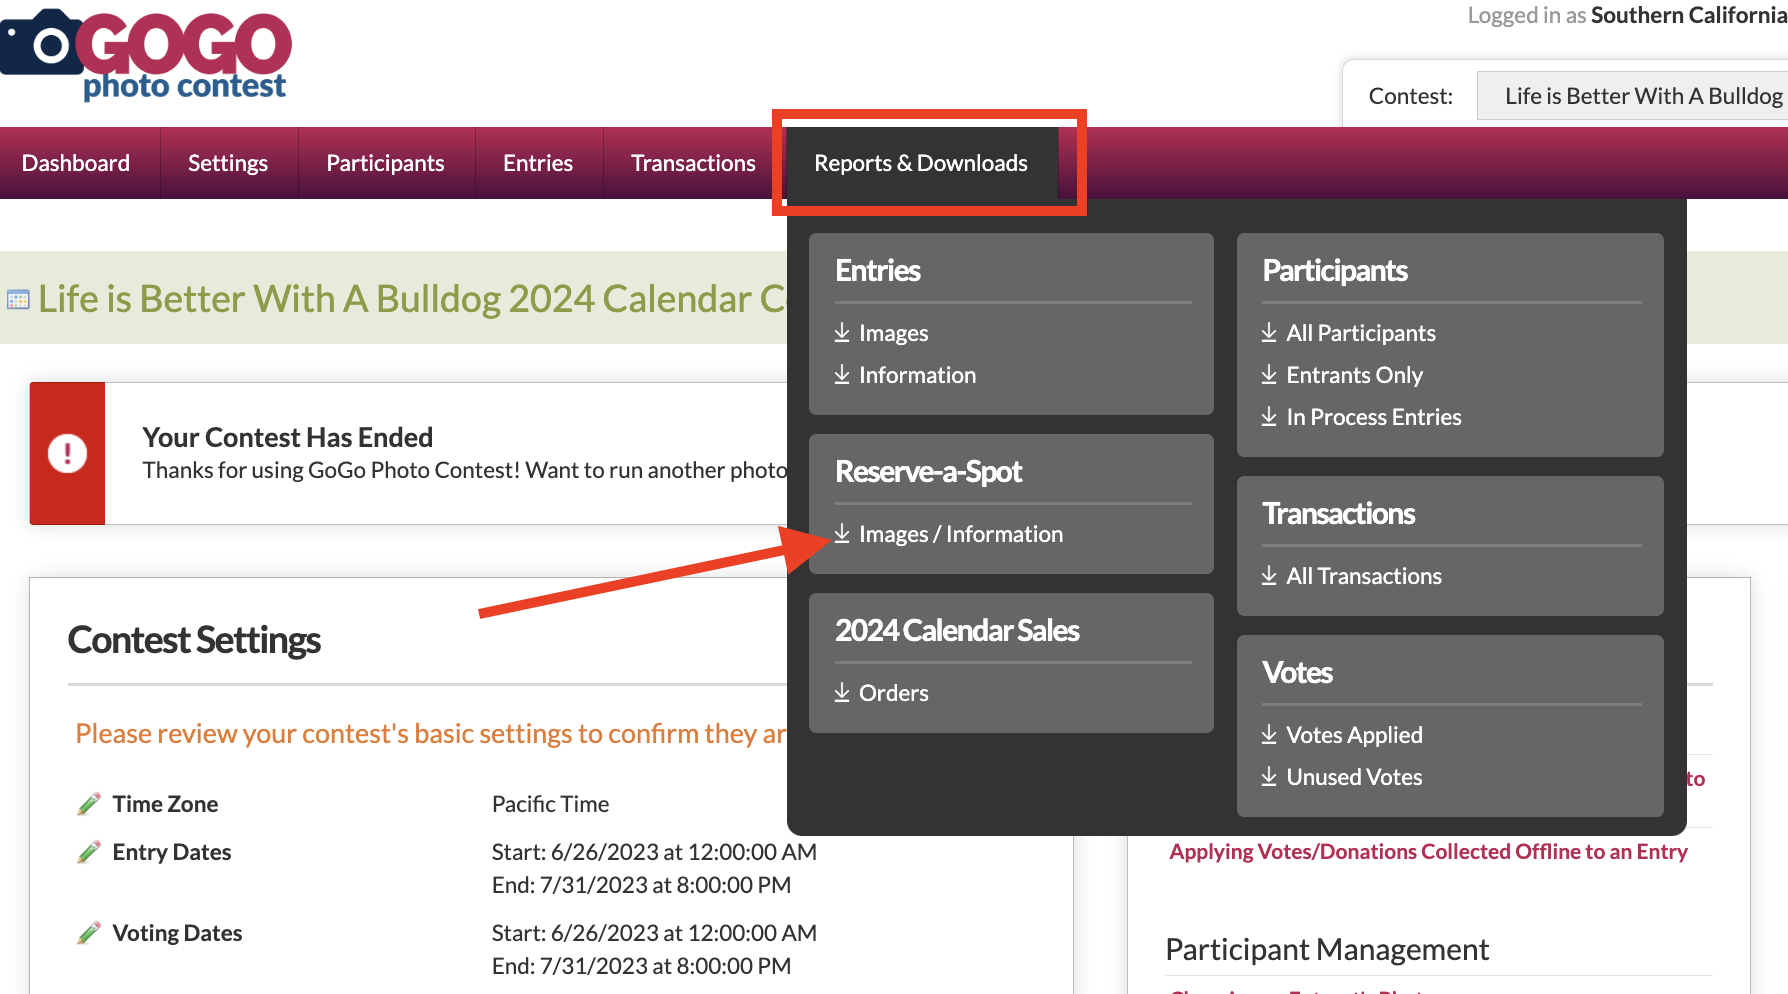Click the download icon beside Orders
This screenshot has width=1788, height=994.
pyautogui.click(x=842, y=692)
